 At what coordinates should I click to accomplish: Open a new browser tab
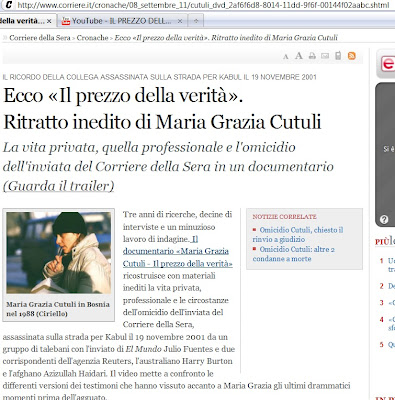pos(196,21)
